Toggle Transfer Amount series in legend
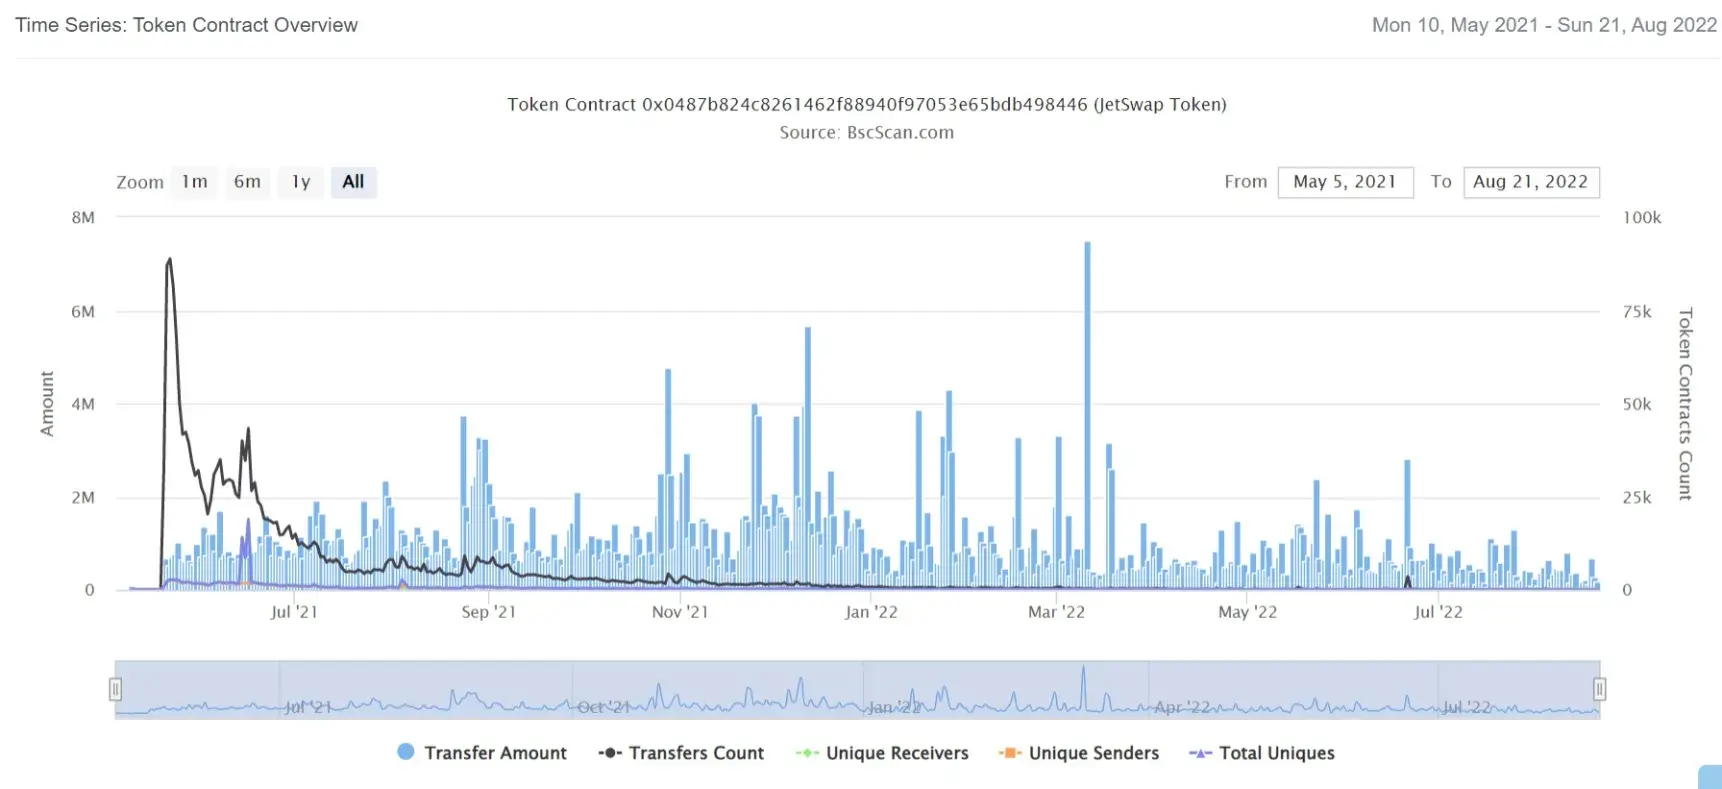 (482, 753)
